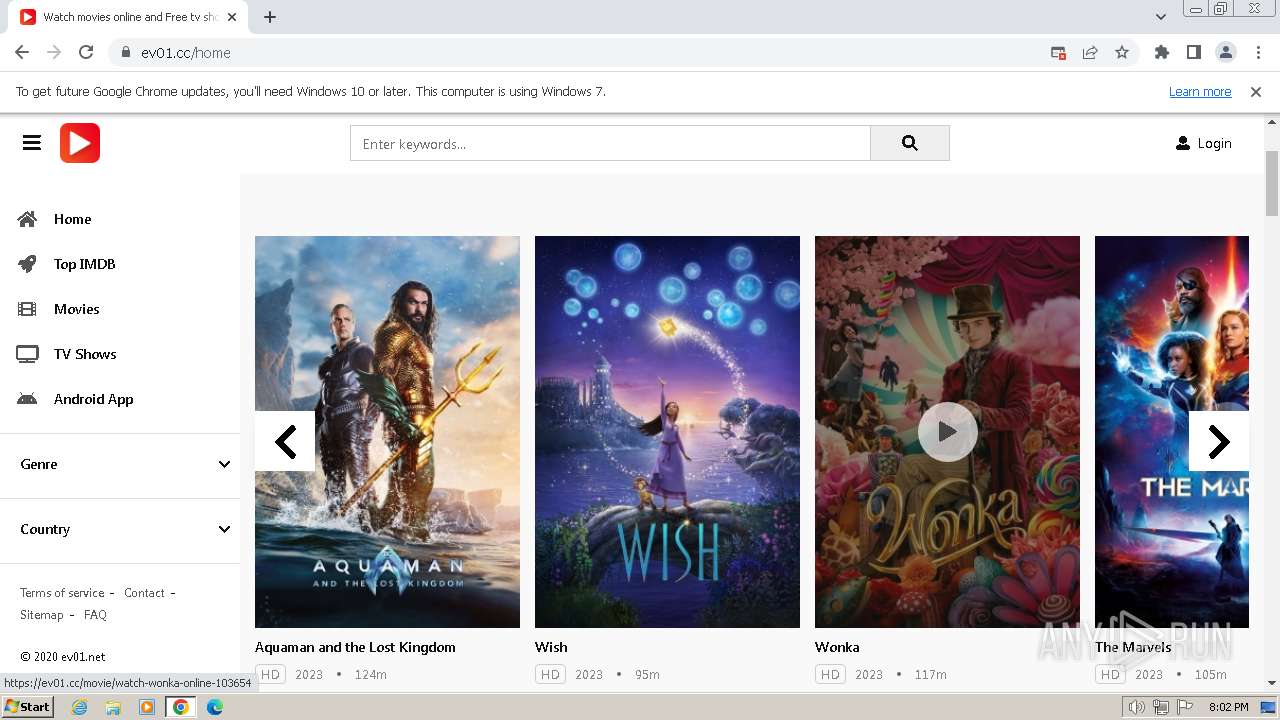
Task: Open Aquaman and the Lost Kingdom poster
Action: 387,432
